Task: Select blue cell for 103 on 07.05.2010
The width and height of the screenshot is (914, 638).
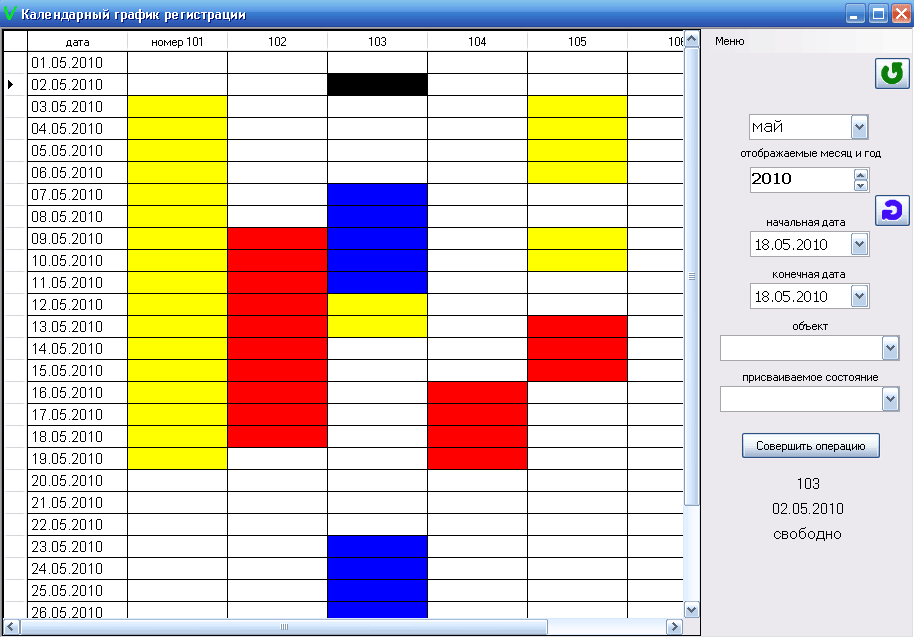Action: point(377,195)
